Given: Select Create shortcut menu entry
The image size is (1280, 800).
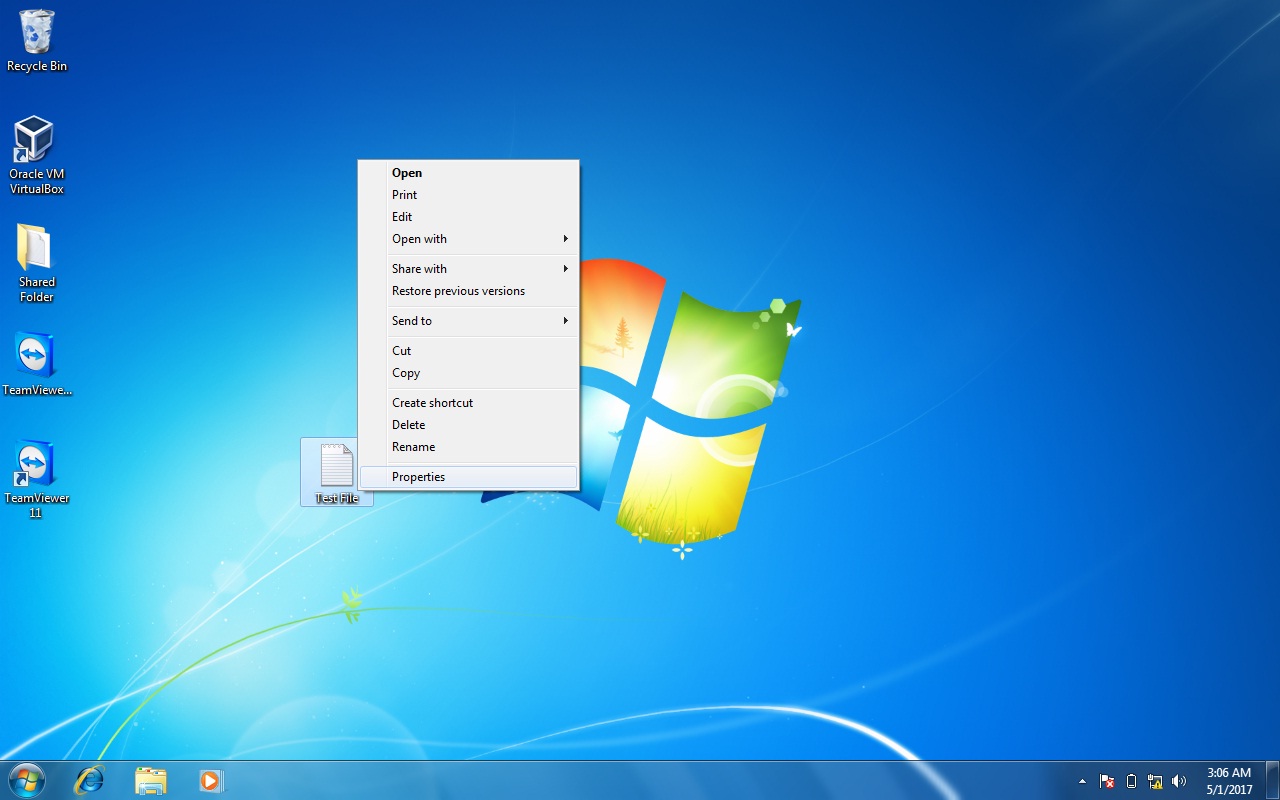Looking at the screenshot, I should click(x=469, y=403).
